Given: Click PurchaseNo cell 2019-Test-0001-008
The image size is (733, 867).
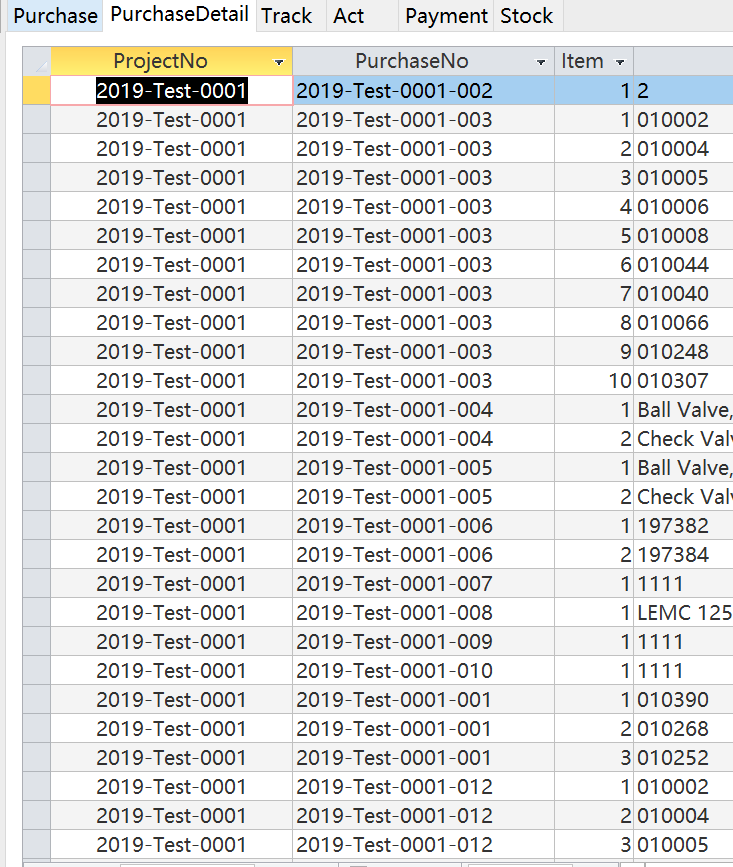Looking at the screenshot, I should [x=423, y=613].
